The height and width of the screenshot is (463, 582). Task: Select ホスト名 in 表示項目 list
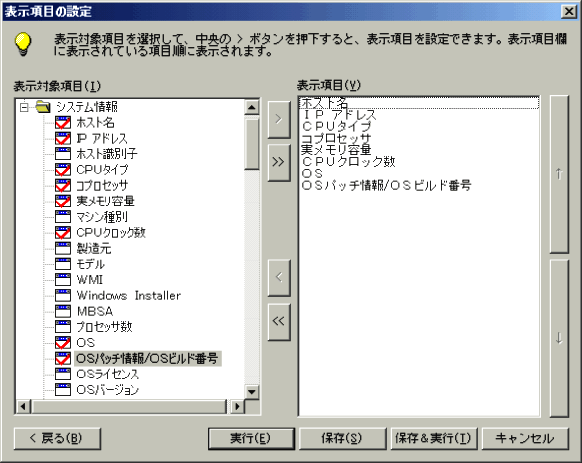click(x=419, y=103)
